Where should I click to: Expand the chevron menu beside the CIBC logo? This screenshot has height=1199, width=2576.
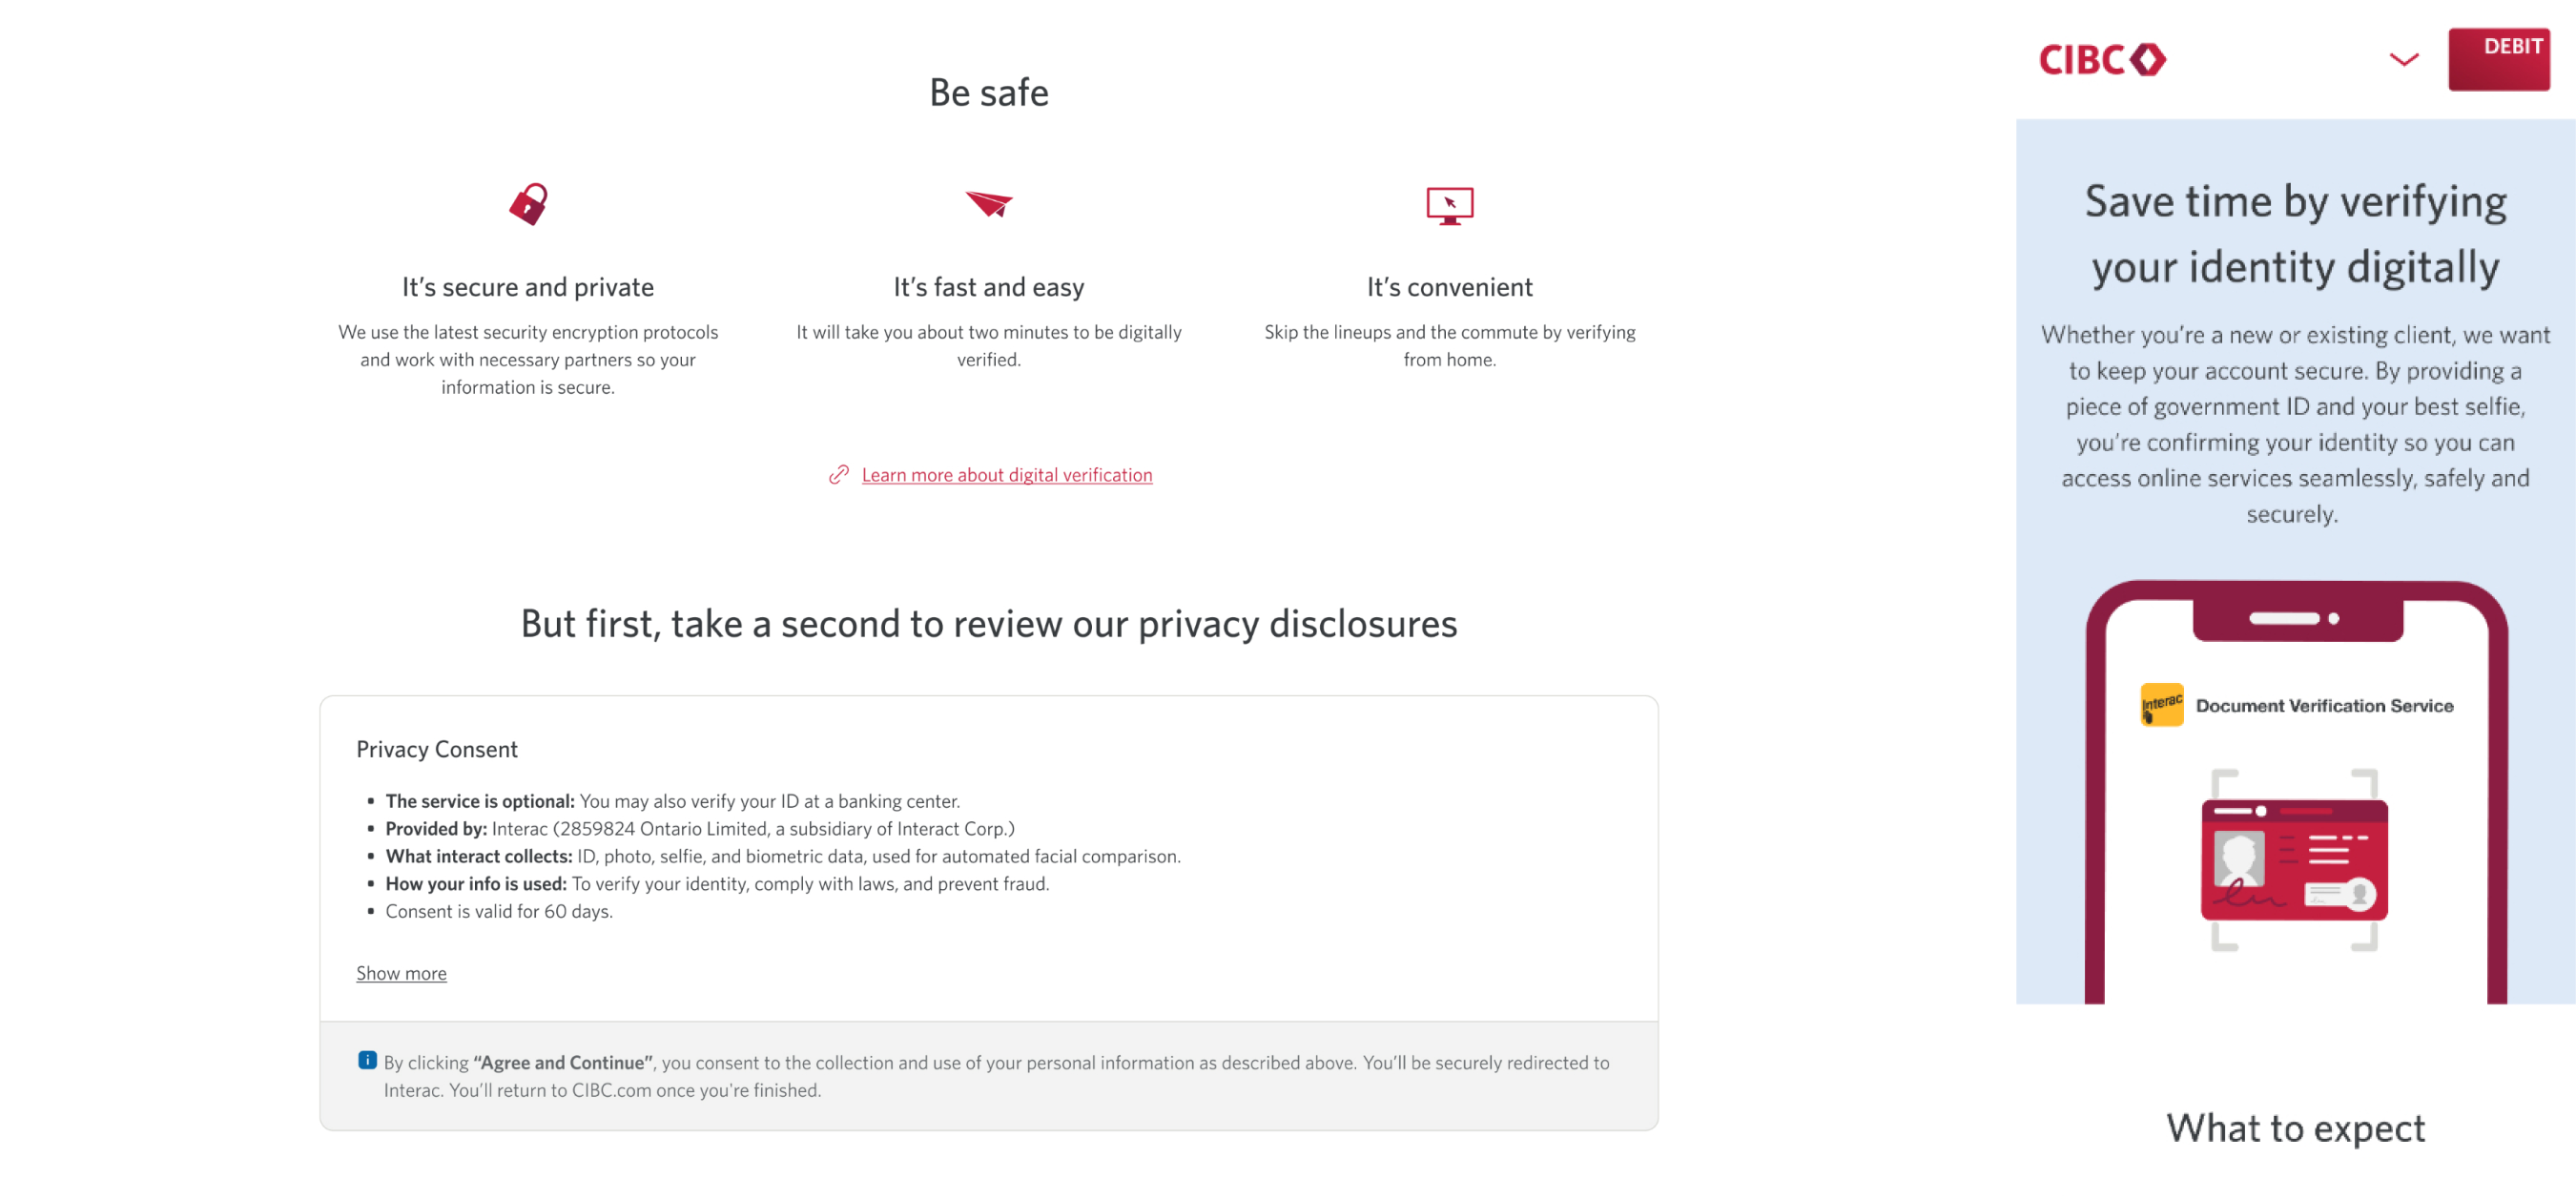tap(2403, 60)
